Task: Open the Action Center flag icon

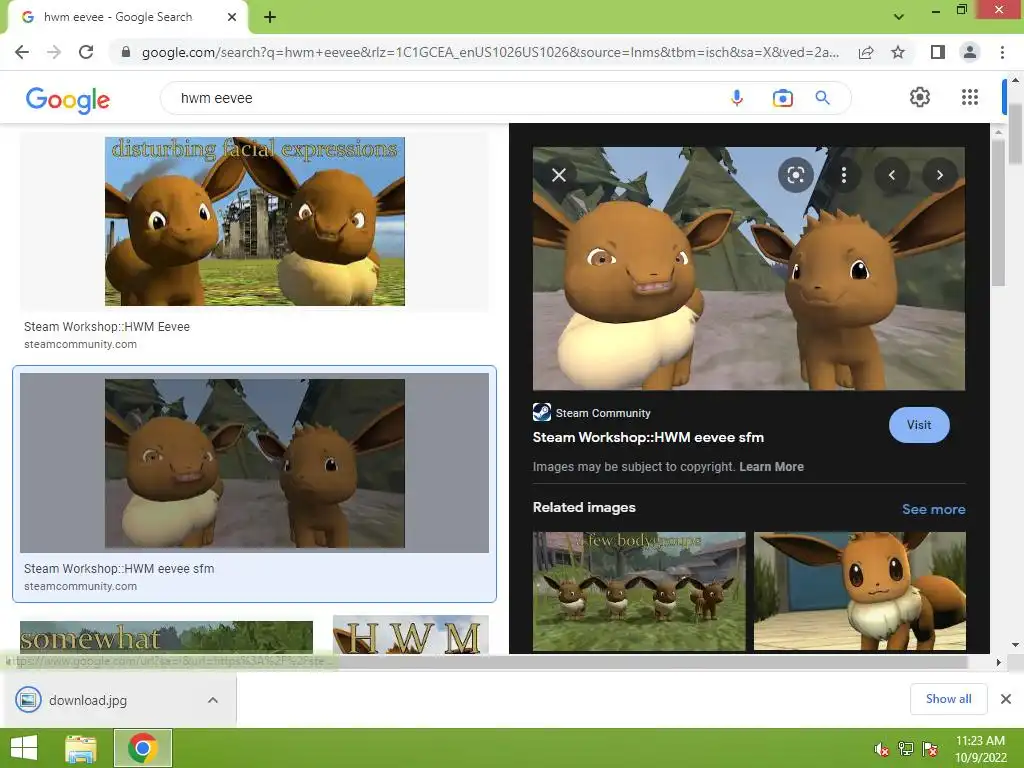Action: point(930,749)
